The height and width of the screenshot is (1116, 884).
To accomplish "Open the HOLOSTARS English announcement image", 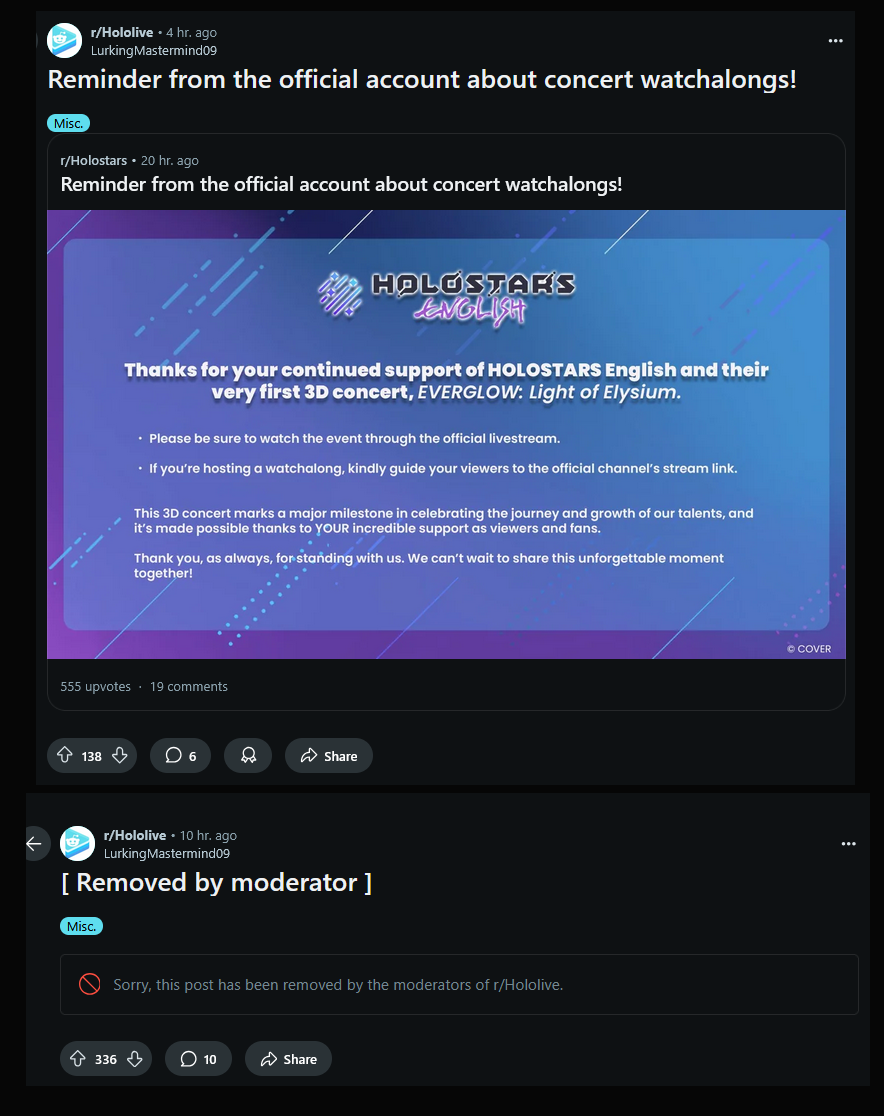I will click(x=446, y=434).
